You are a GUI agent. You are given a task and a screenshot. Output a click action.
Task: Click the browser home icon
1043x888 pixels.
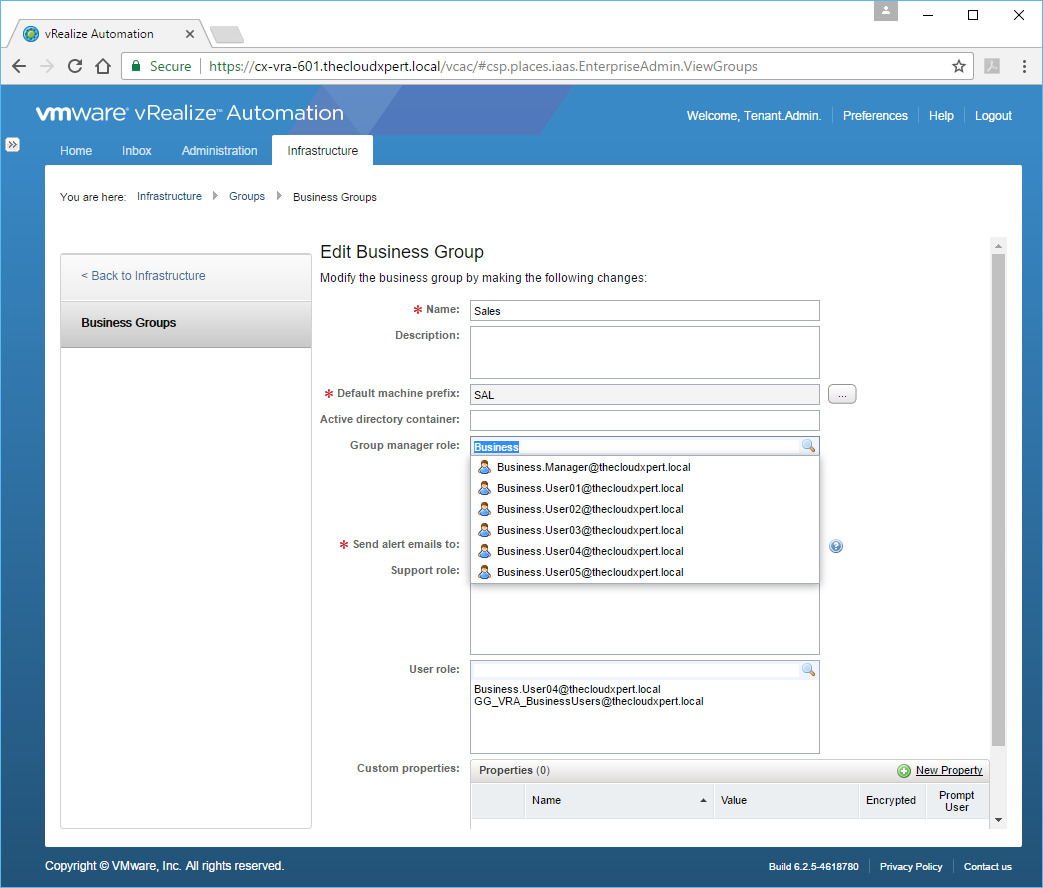pos(103,67)
